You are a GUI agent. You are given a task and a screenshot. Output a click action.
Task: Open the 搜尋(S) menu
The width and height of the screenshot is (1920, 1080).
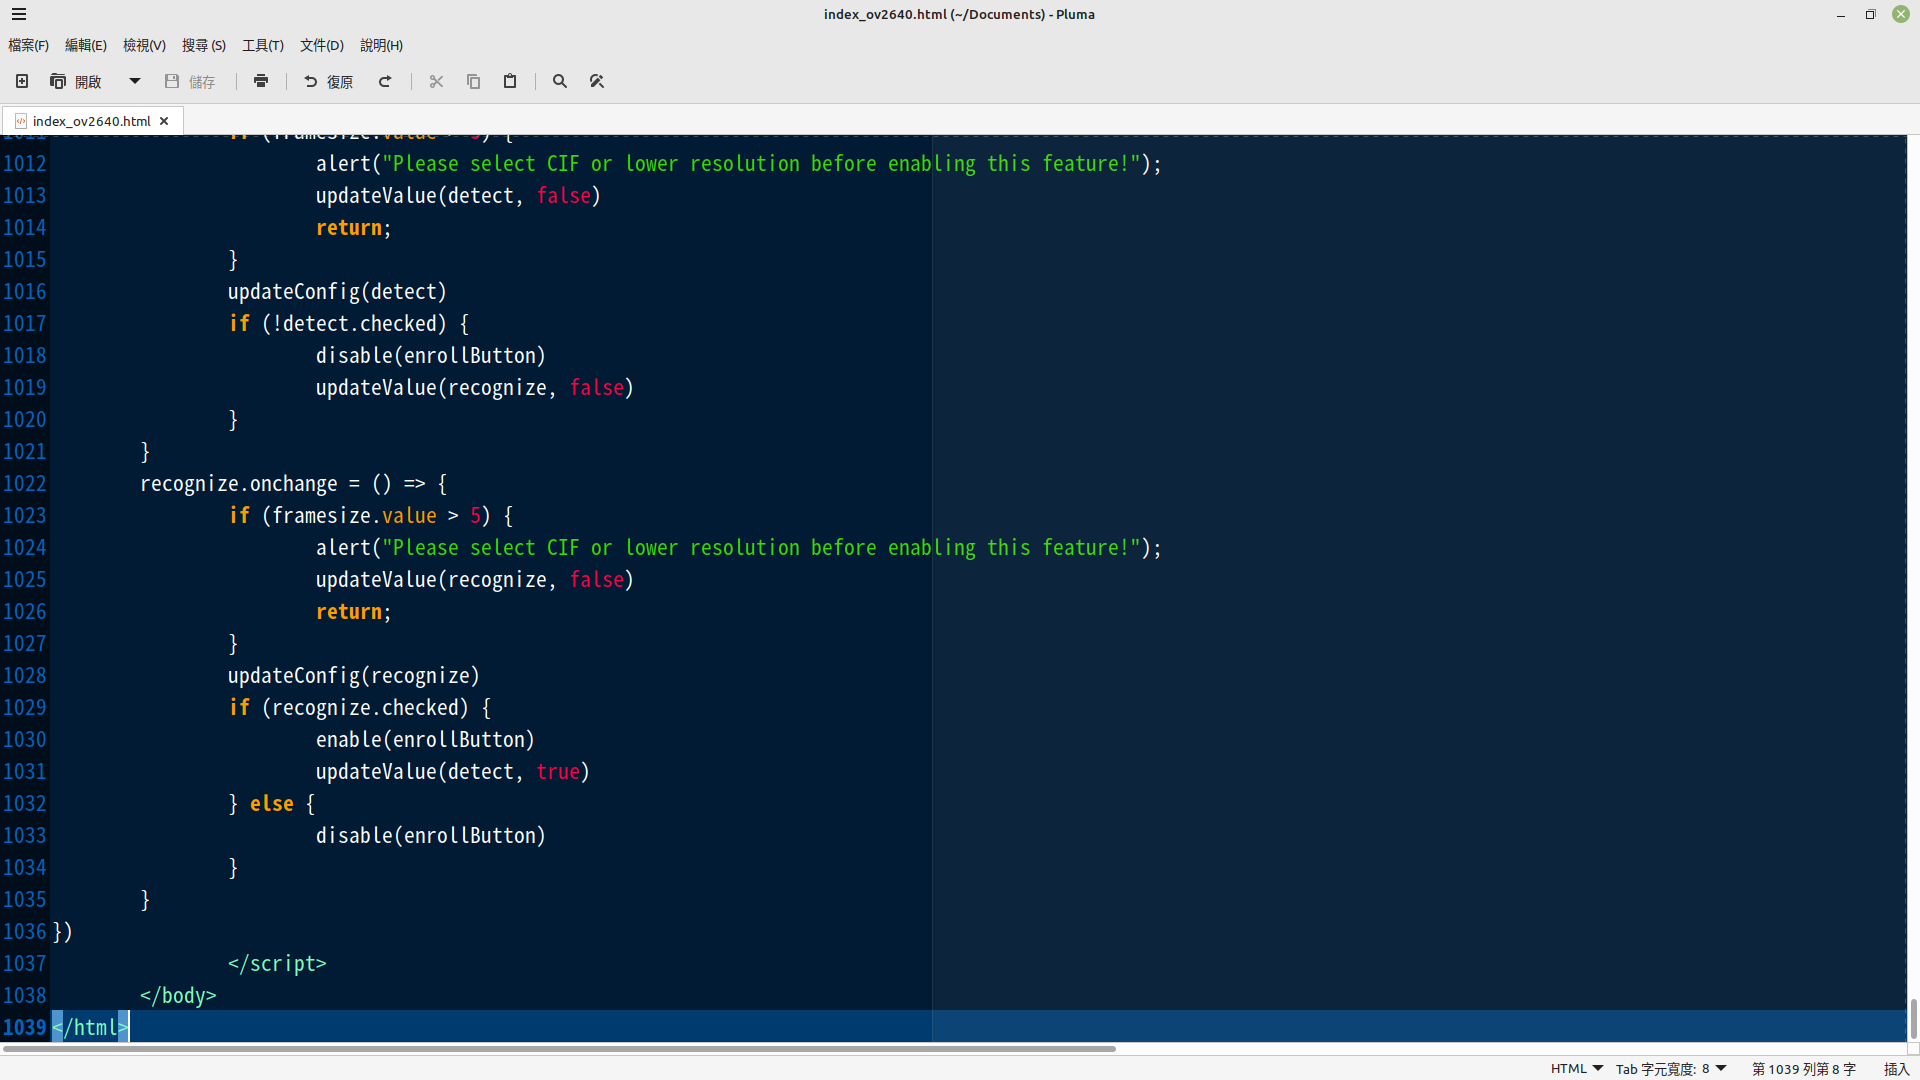click(204, 45)
